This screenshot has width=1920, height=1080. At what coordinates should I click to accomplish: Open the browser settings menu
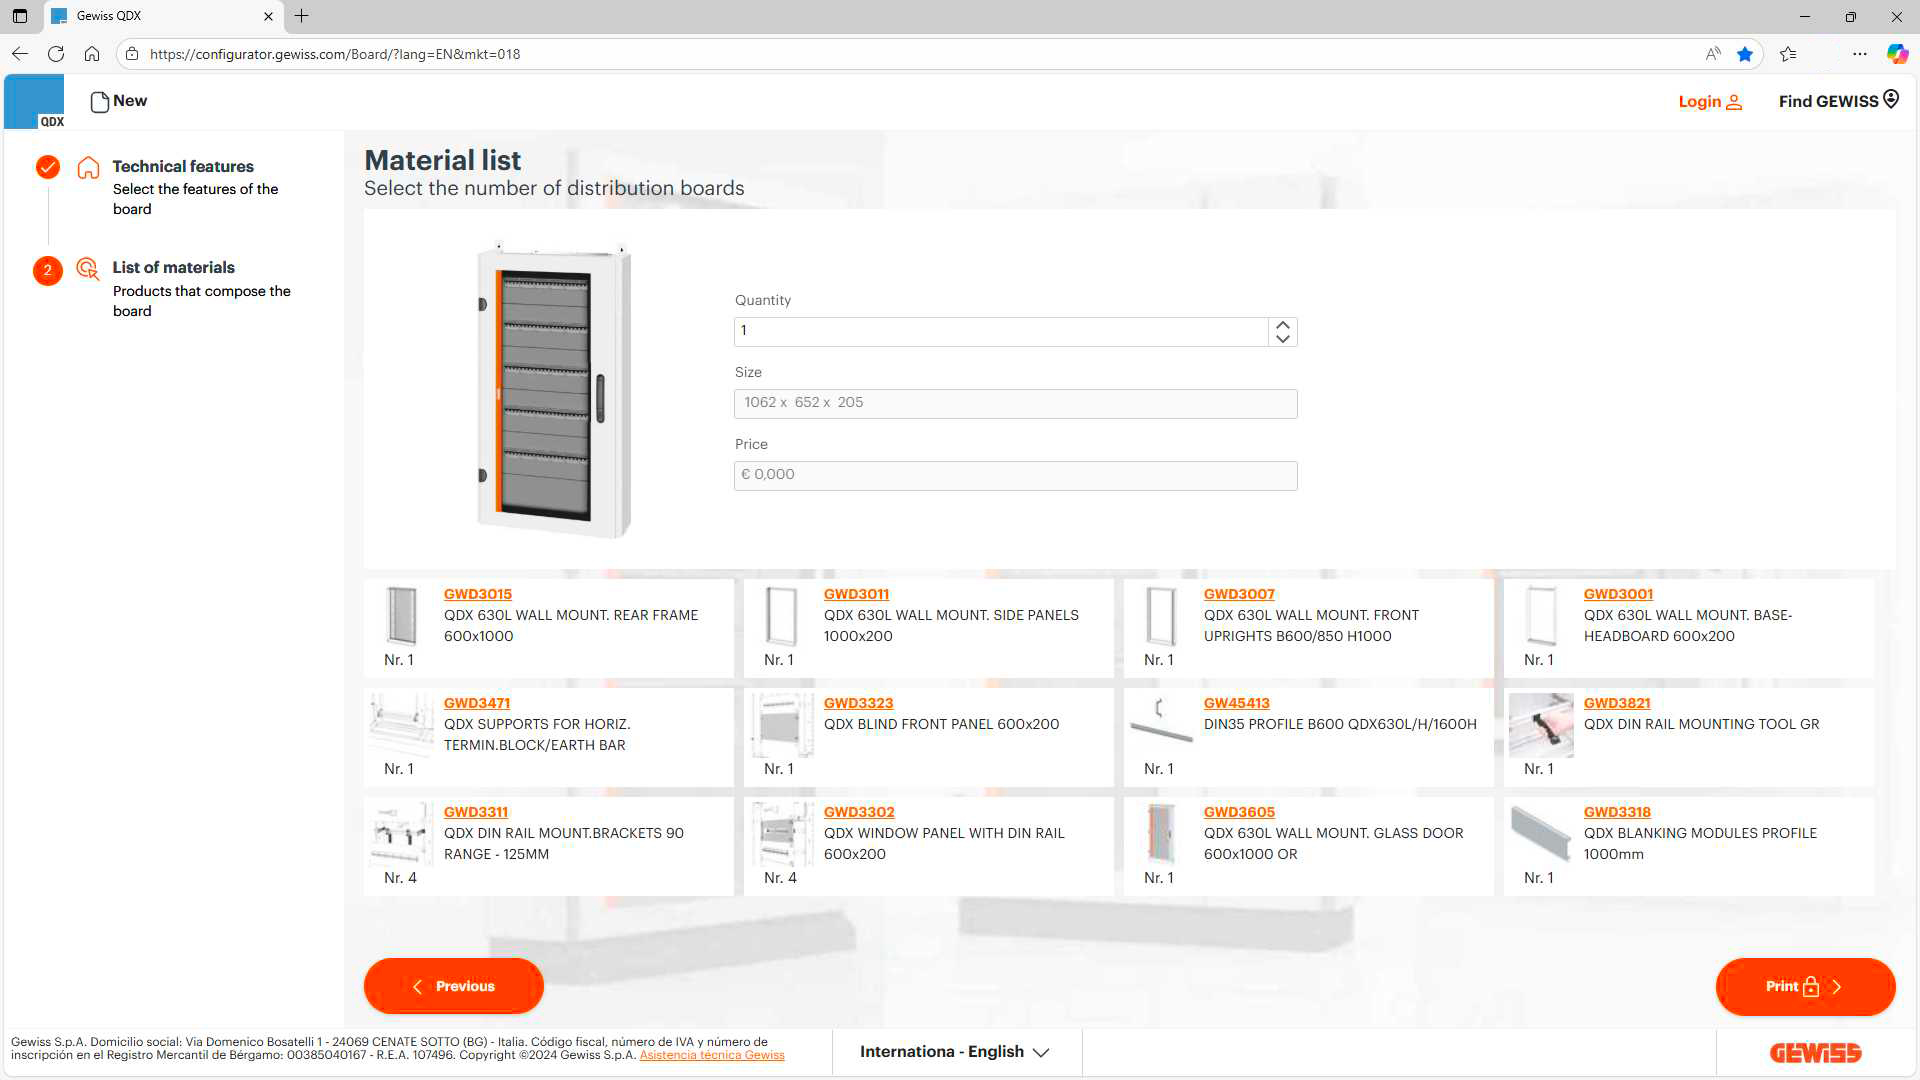(x=1858, y=54)
